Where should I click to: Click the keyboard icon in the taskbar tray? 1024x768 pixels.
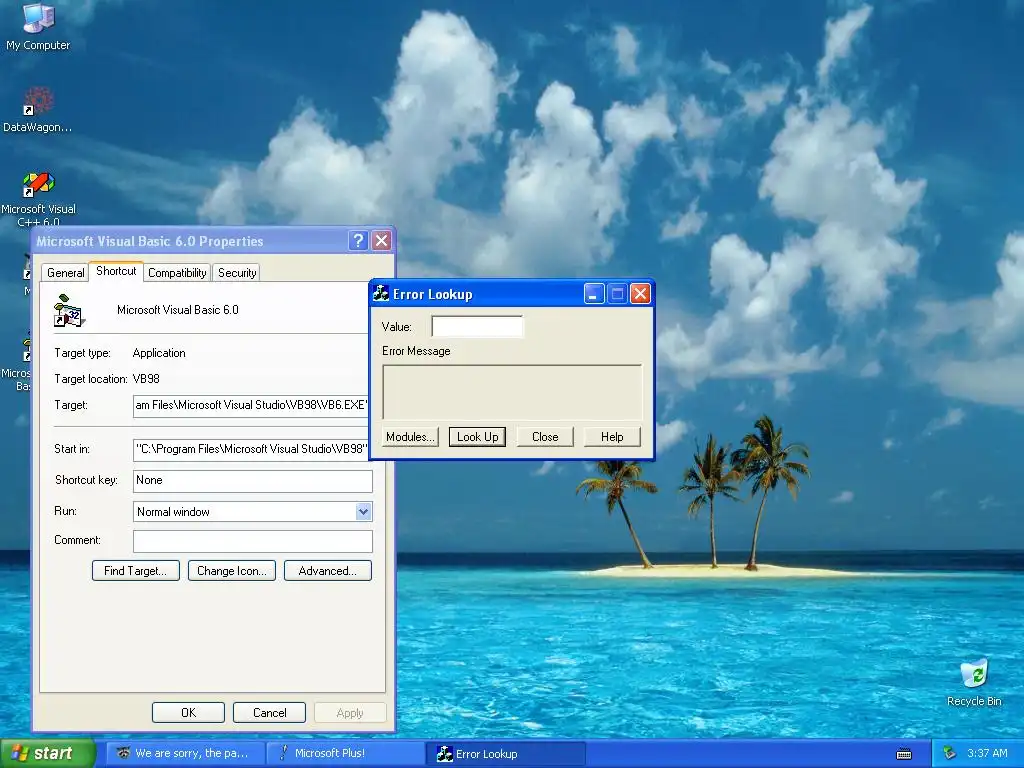[904, 754]
